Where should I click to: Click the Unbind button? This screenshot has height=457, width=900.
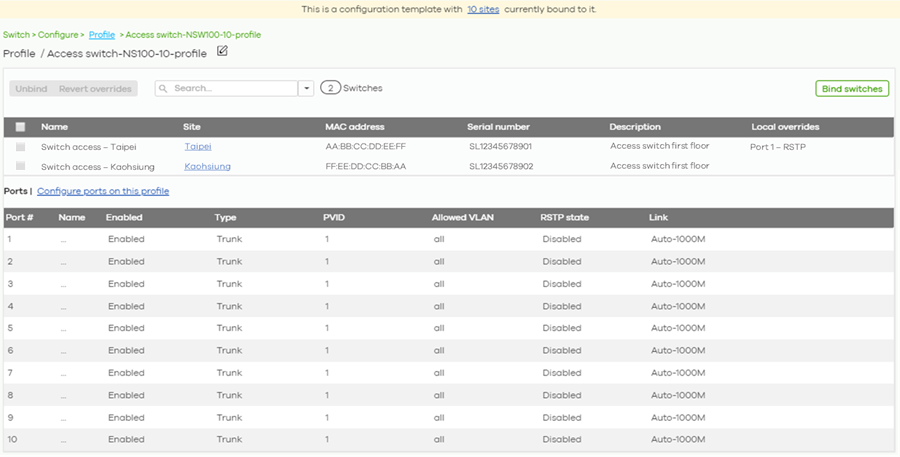[x=31, y=89]
